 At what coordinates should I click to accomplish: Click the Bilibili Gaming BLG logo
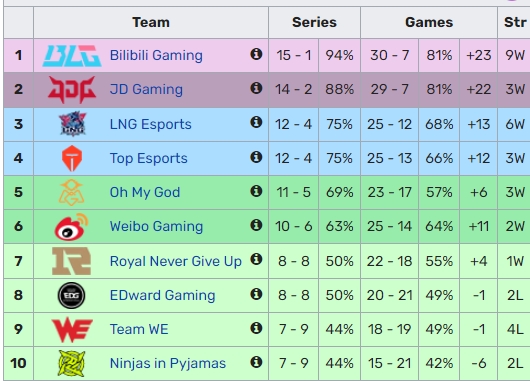[72, 55]
